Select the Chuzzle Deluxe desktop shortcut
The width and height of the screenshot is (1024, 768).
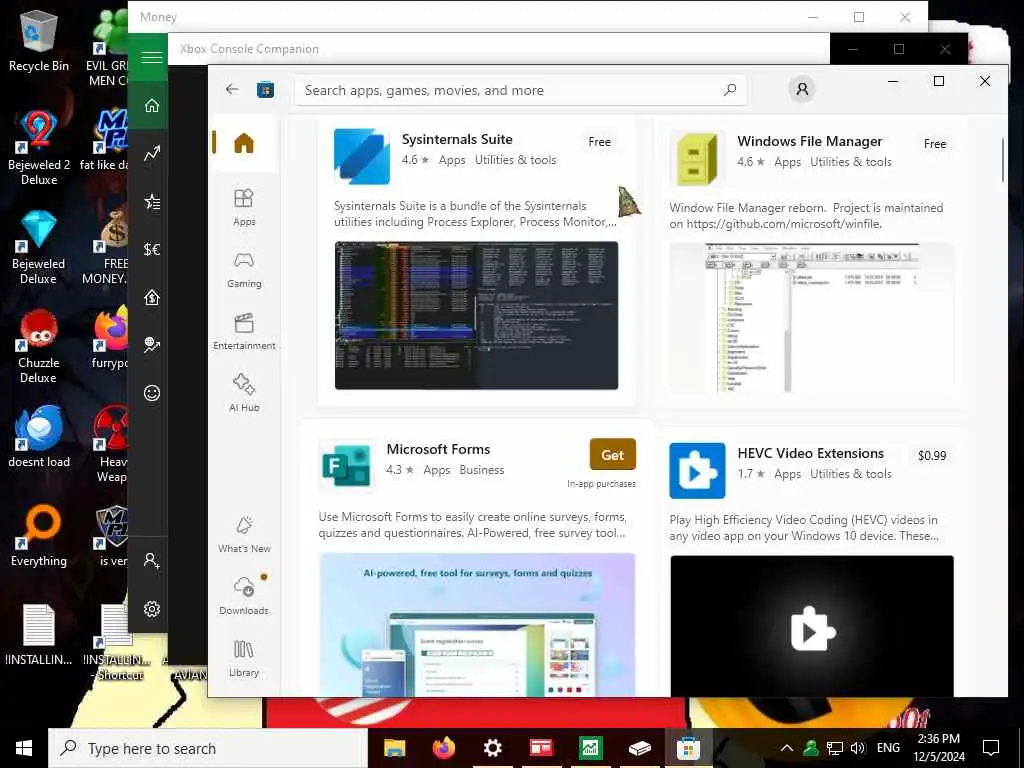[x=39, y=346]
